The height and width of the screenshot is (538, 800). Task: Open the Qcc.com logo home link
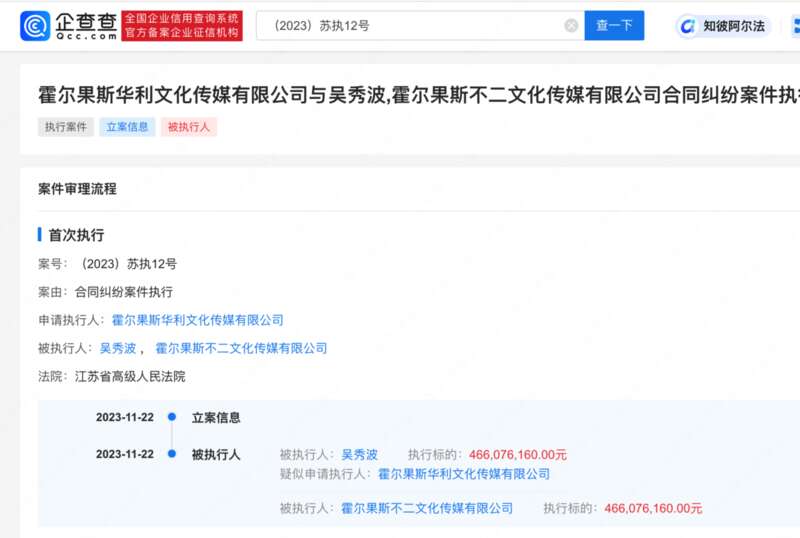[x=68, y=26]
